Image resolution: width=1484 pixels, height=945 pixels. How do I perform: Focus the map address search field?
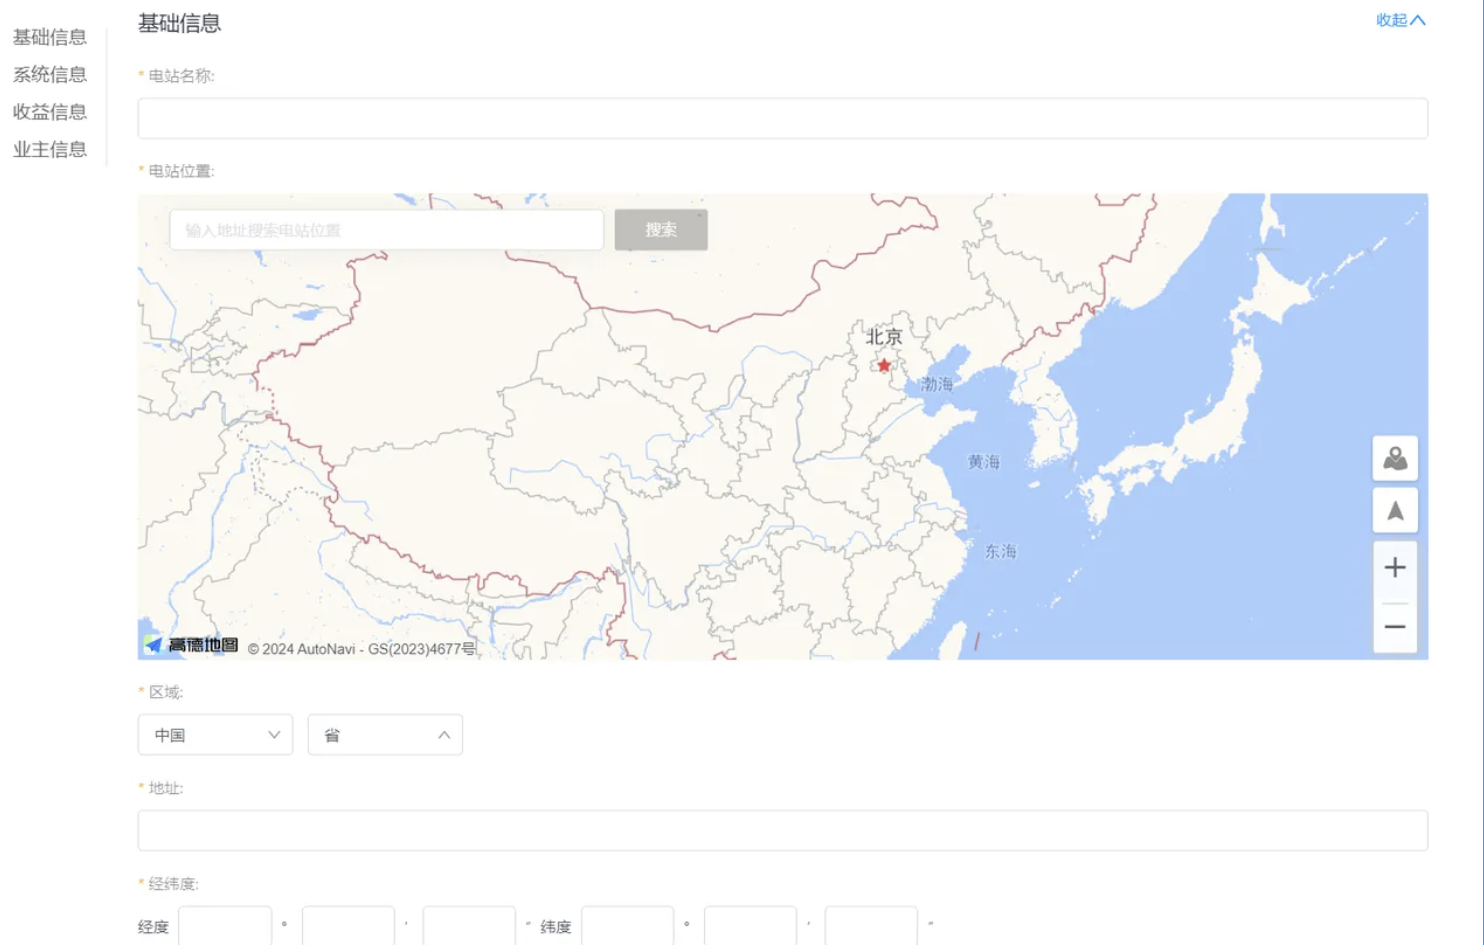tap(387, 230)
